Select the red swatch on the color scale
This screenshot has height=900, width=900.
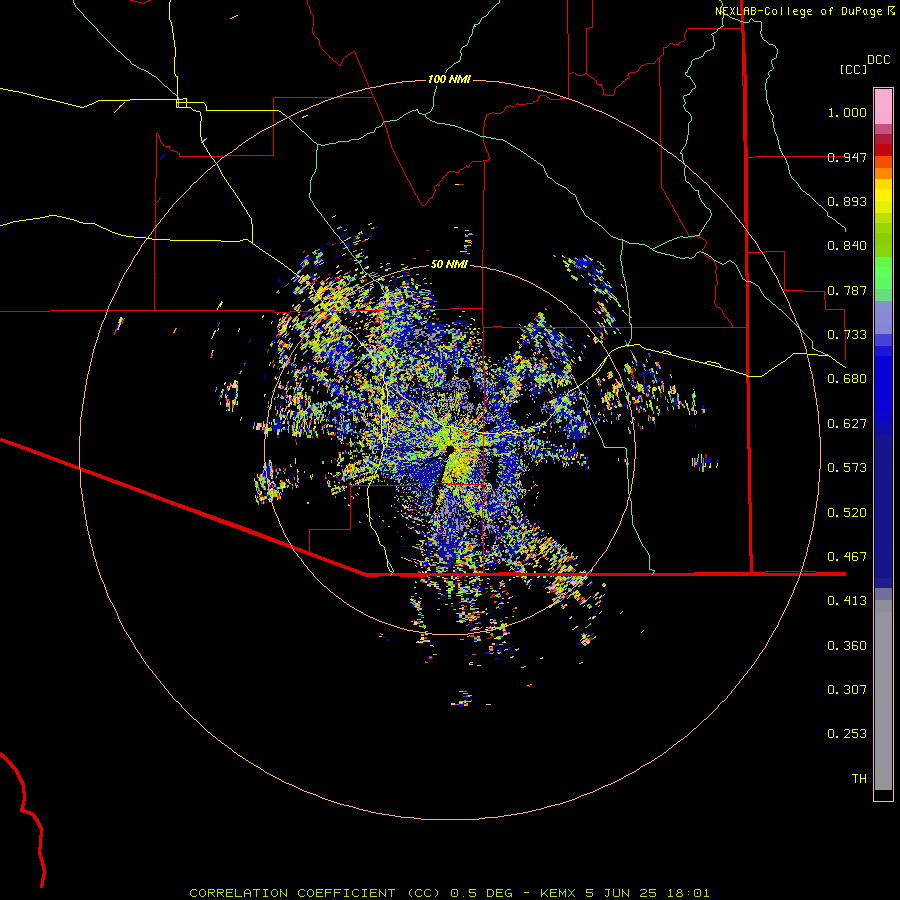coord(883,149)
